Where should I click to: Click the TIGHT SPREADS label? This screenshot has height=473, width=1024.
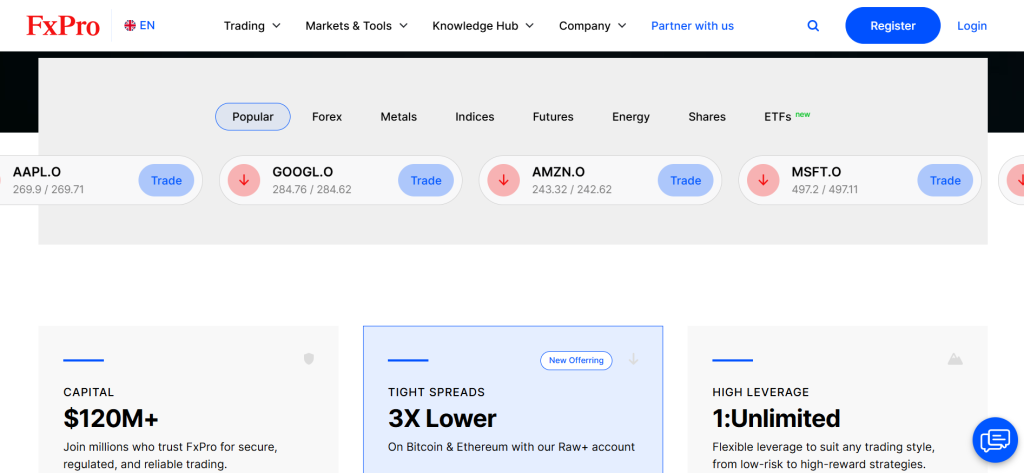436,392
